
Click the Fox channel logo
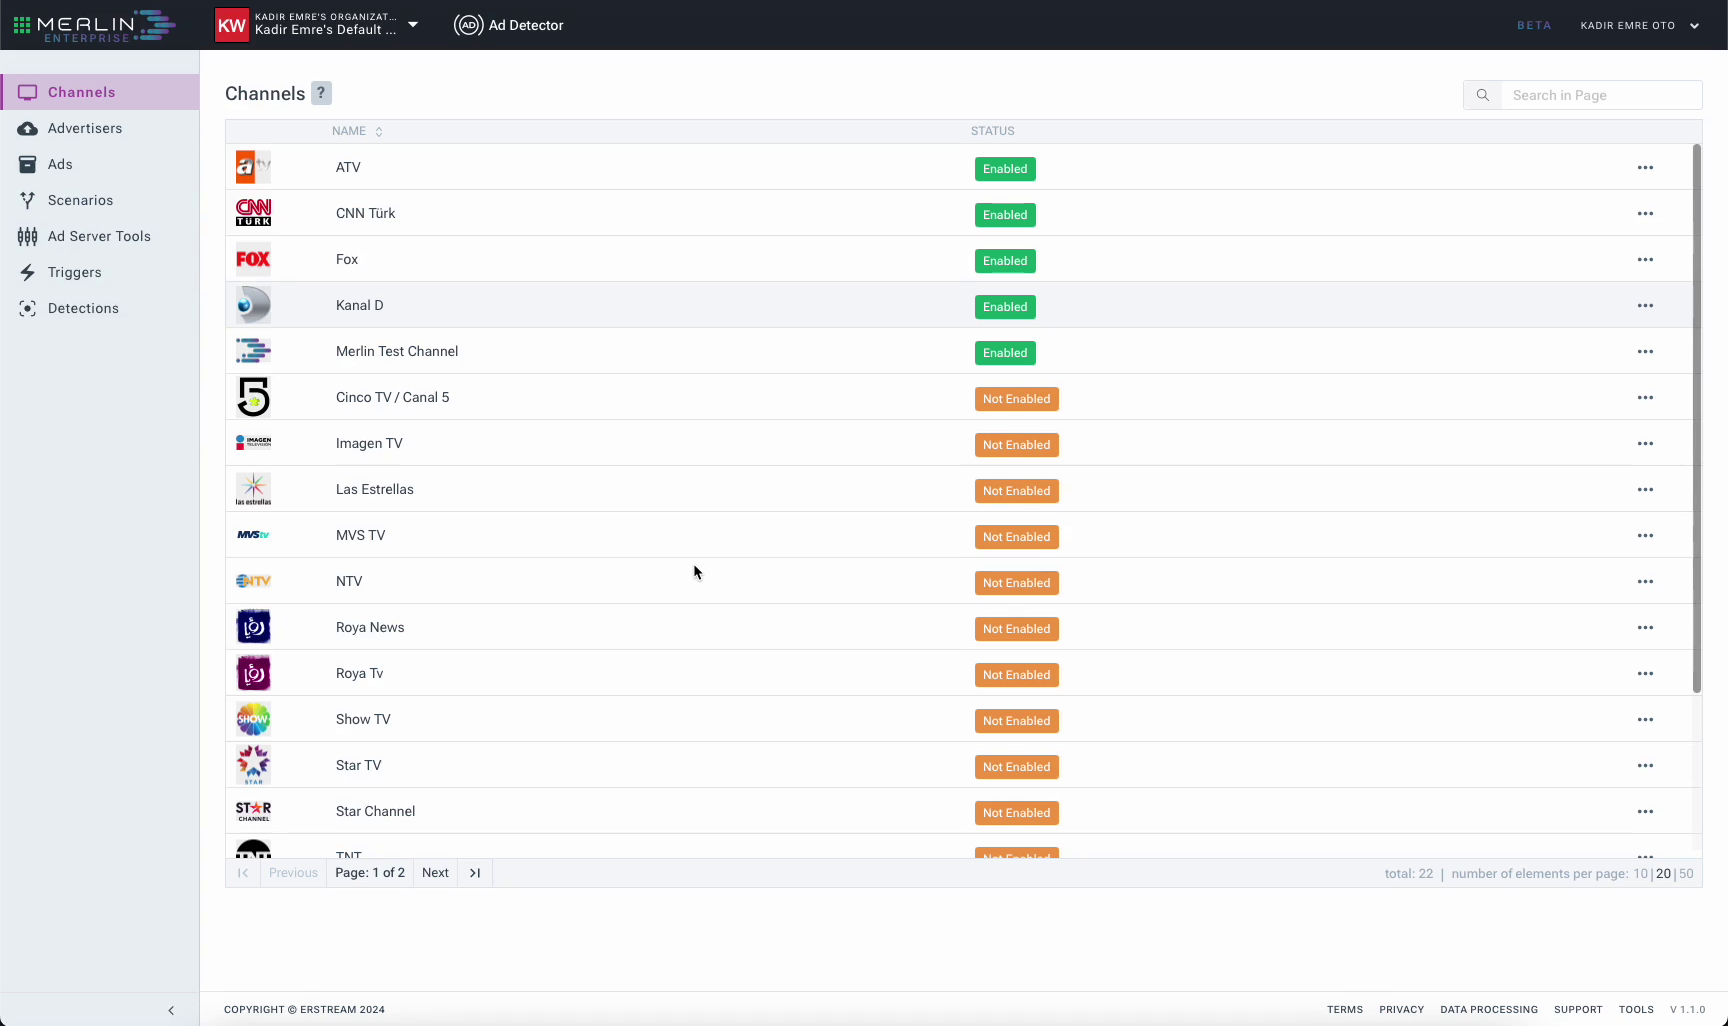tap(253, 259)
